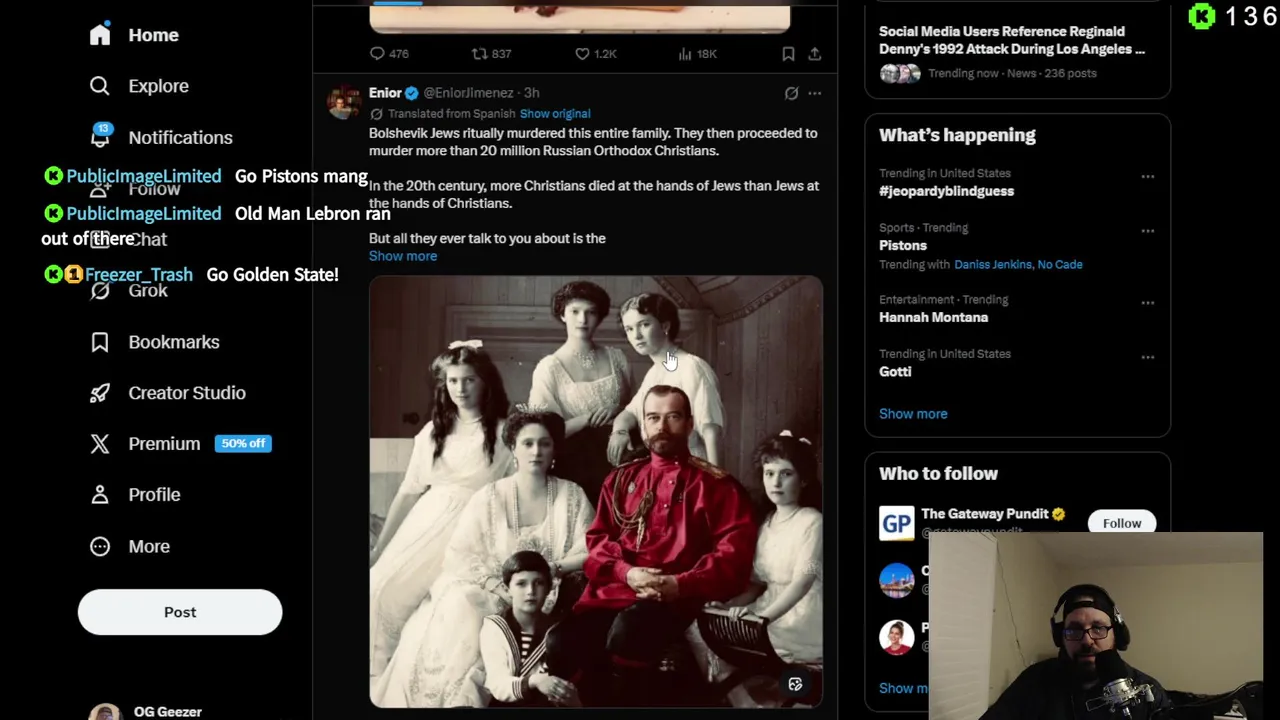This screenshot has height=720, width=1280.
Task: Click the Post button
Action: point(180,612)
